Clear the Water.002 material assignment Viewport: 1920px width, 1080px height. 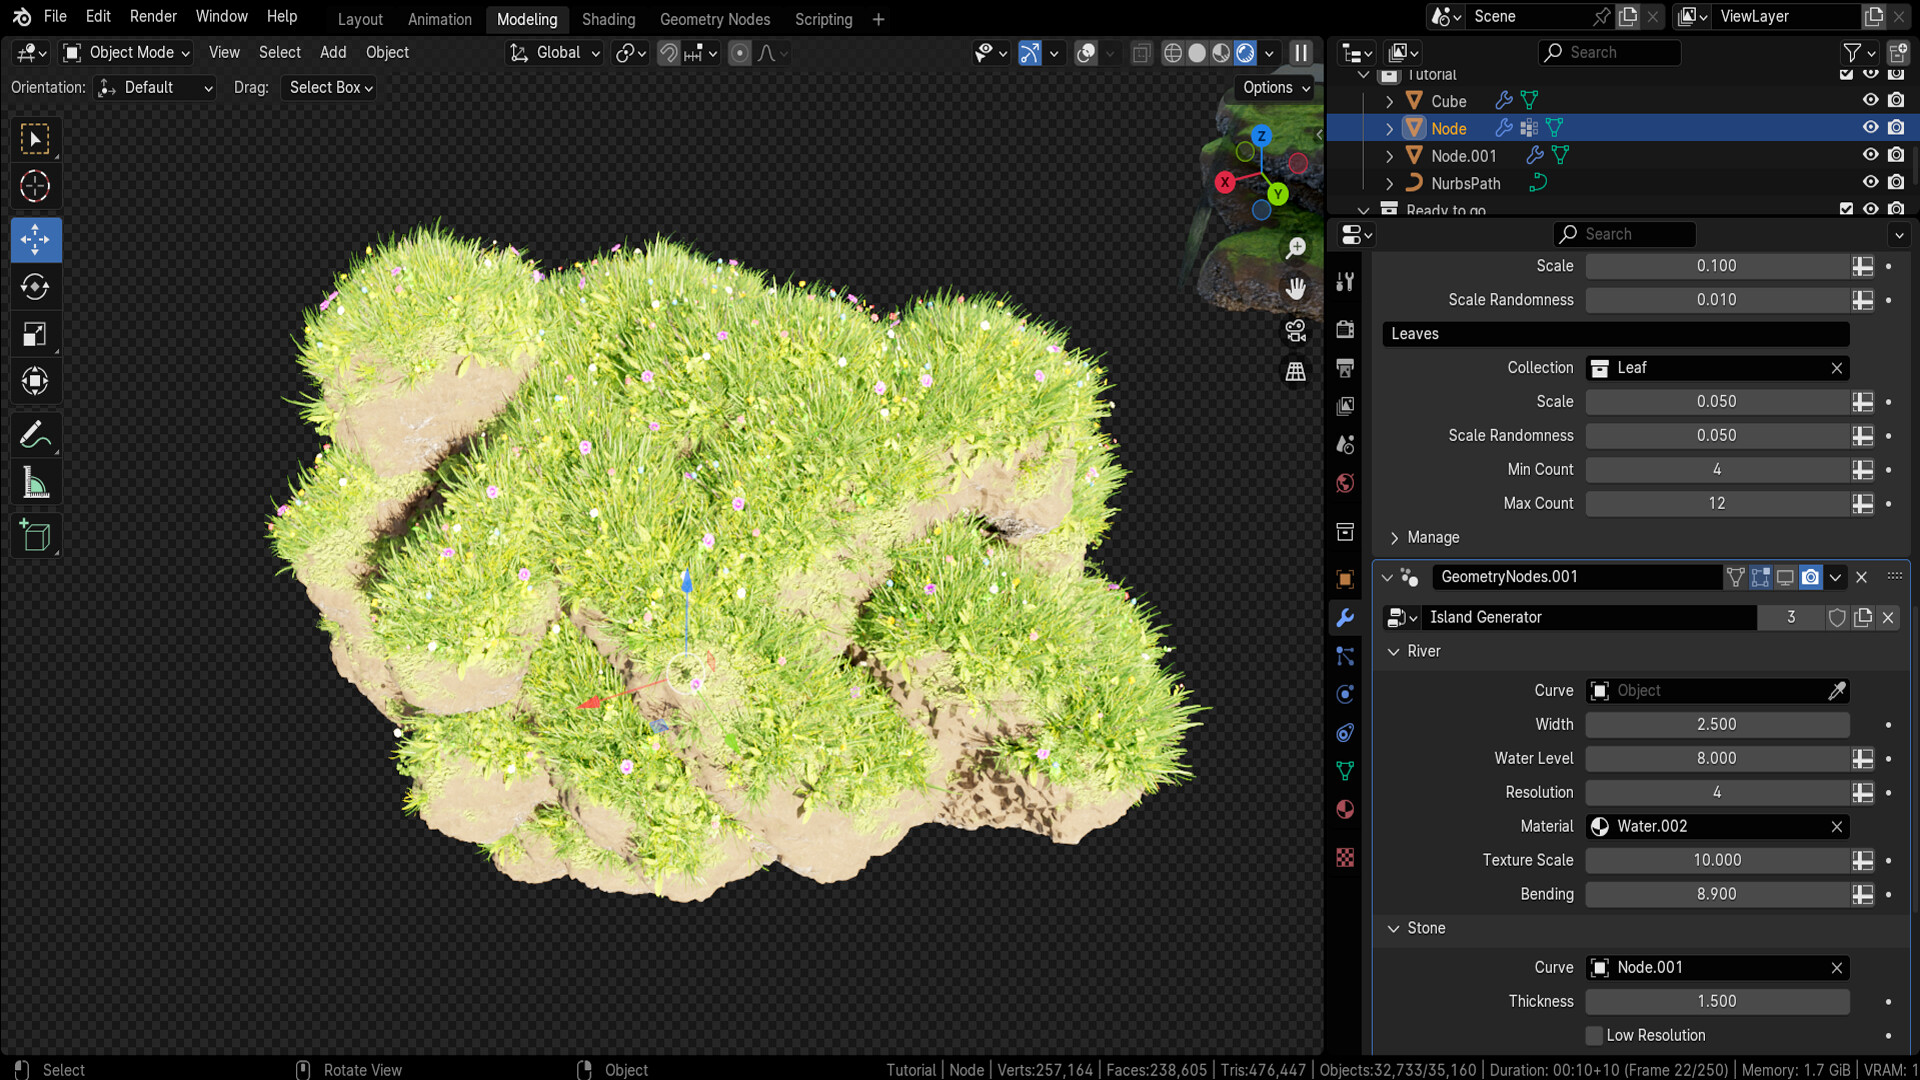(1836, 827)
